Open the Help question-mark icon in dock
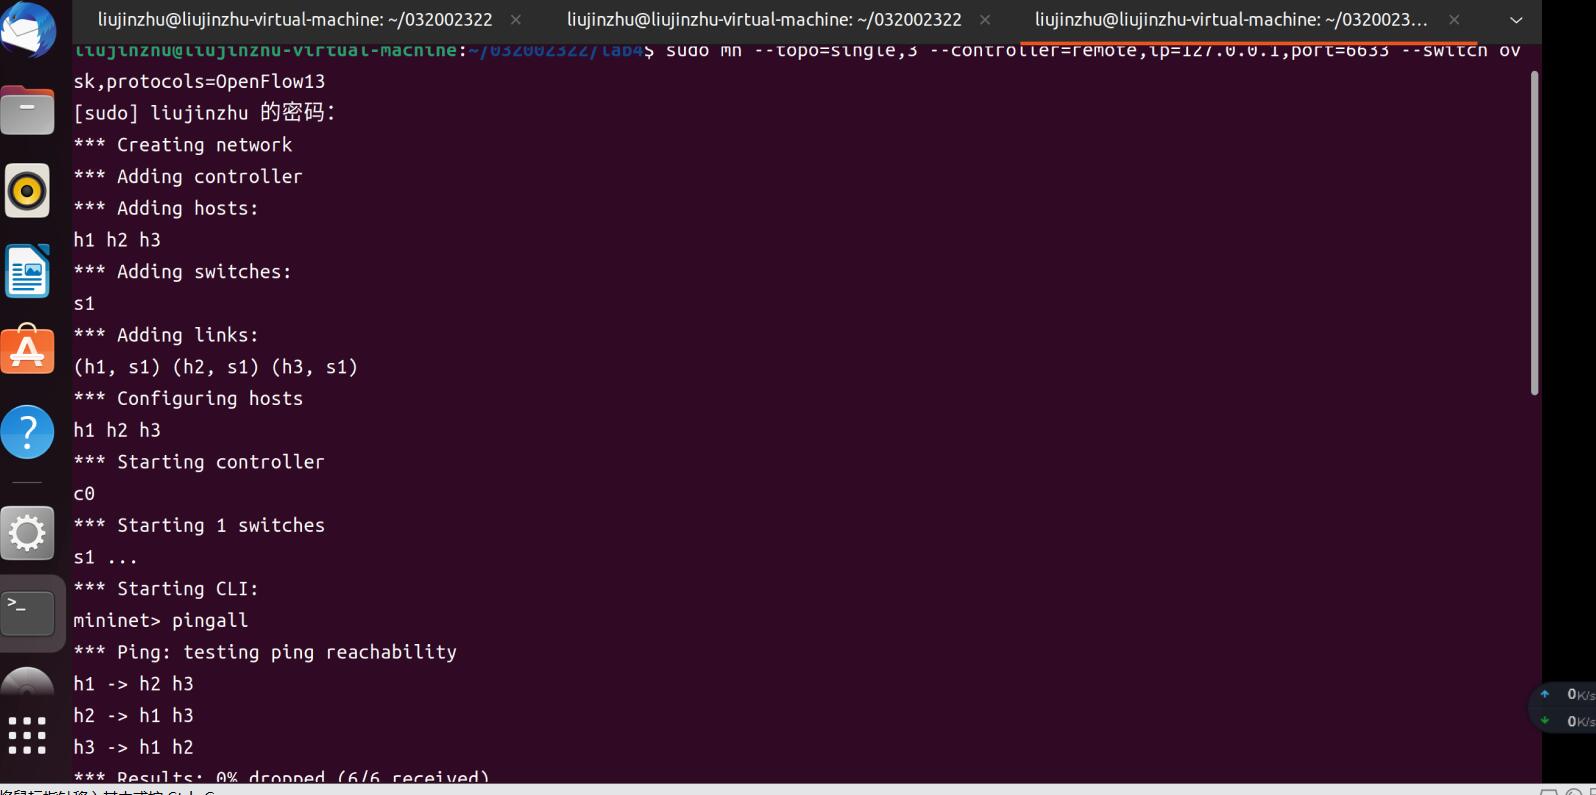The width and height of the screenshot is (1596, 795). [x=27, y=432]
